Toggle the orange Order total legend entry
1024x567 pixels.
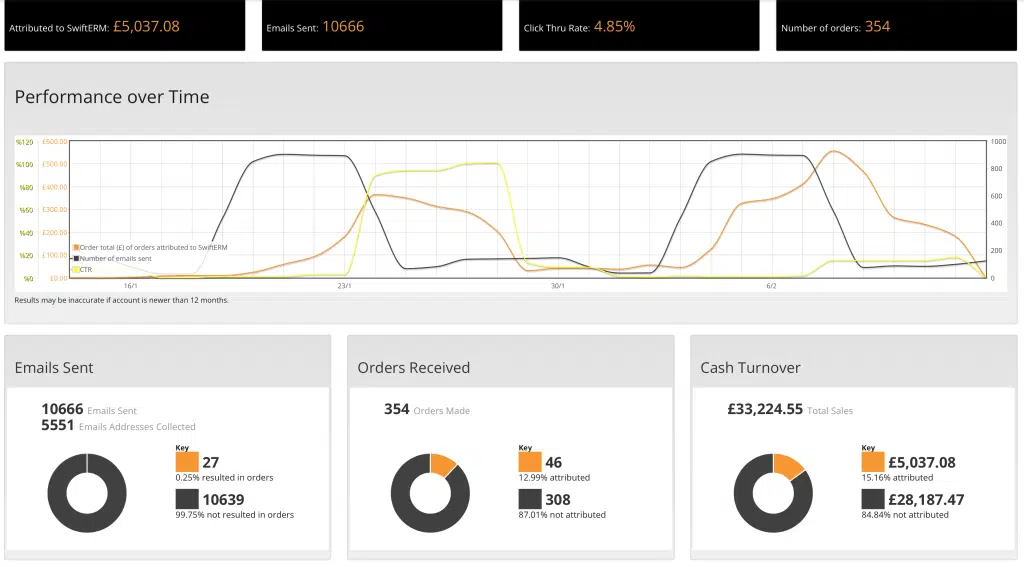(x=150, y=248)
